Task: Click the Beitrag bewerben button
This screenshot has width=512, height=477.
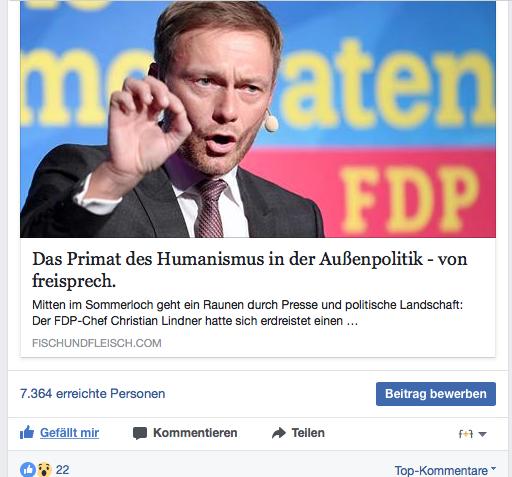Action: coord(436,394)
